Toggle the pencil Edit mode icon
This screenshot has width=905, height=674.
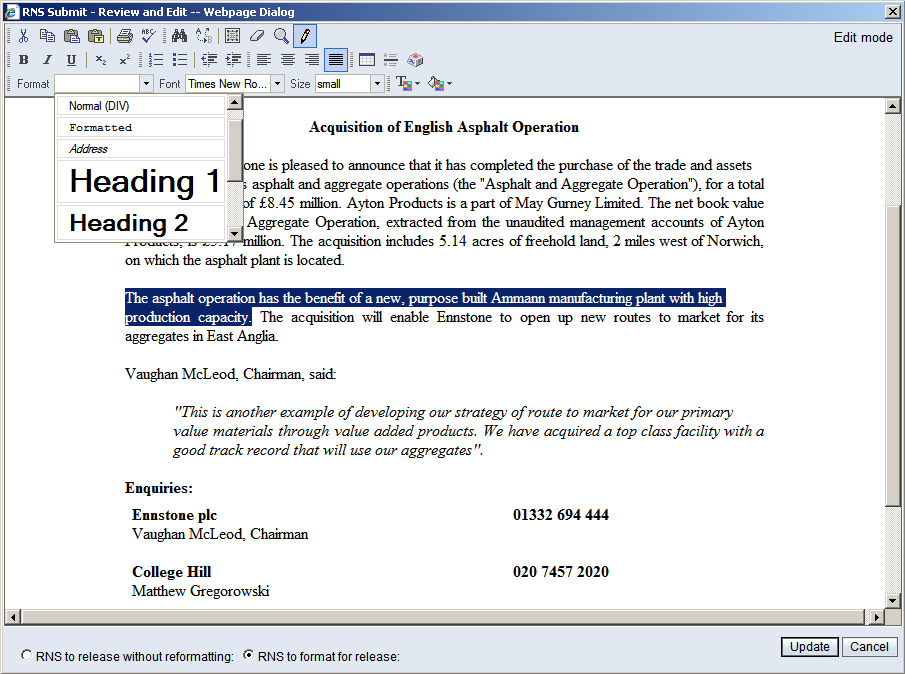coord(305,36)
